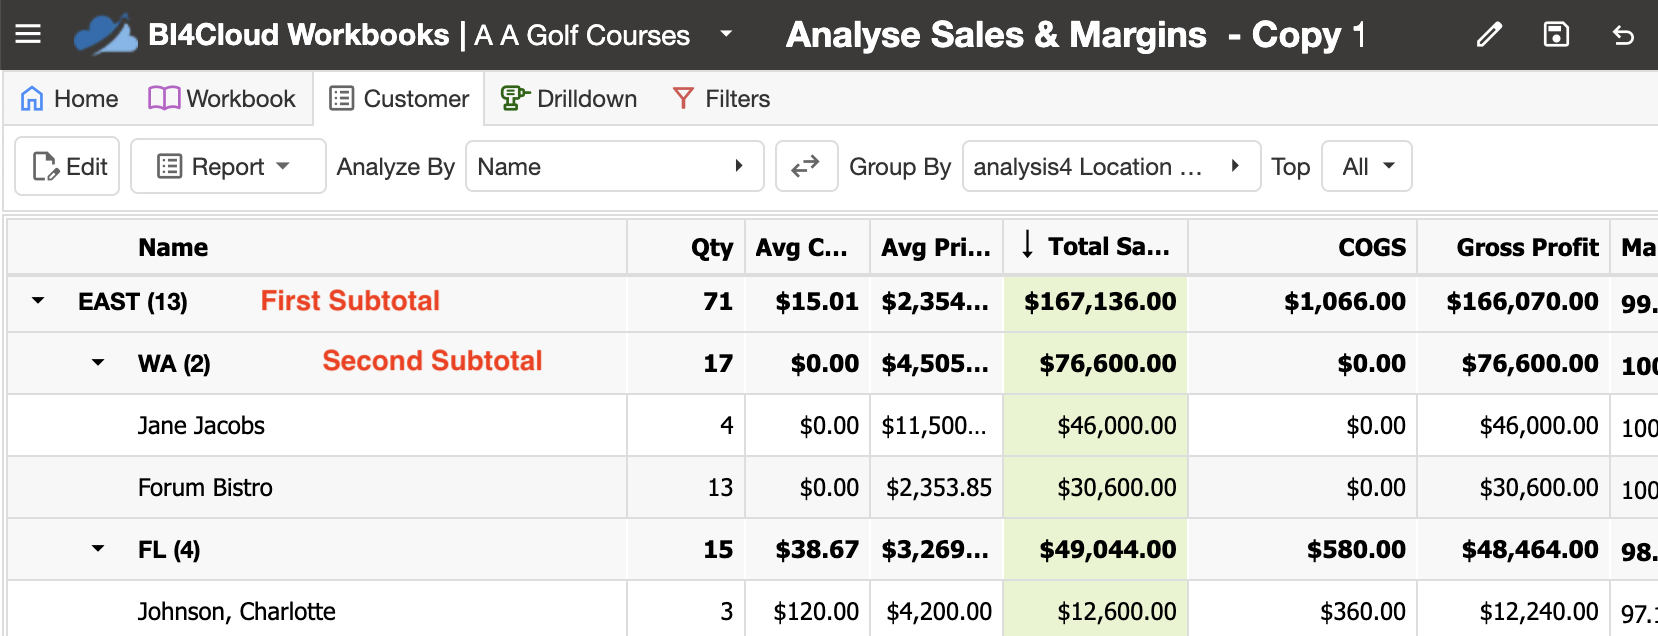Screen dimensions: 1658x636
Task: Click the $30,600.00 Forum Bistro total sales cell
Action: (1096, 488)
